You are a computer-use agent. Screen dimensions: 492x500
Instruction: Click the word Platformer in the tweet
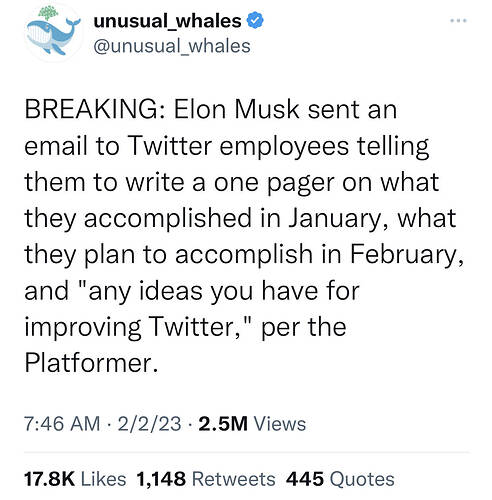88,363
